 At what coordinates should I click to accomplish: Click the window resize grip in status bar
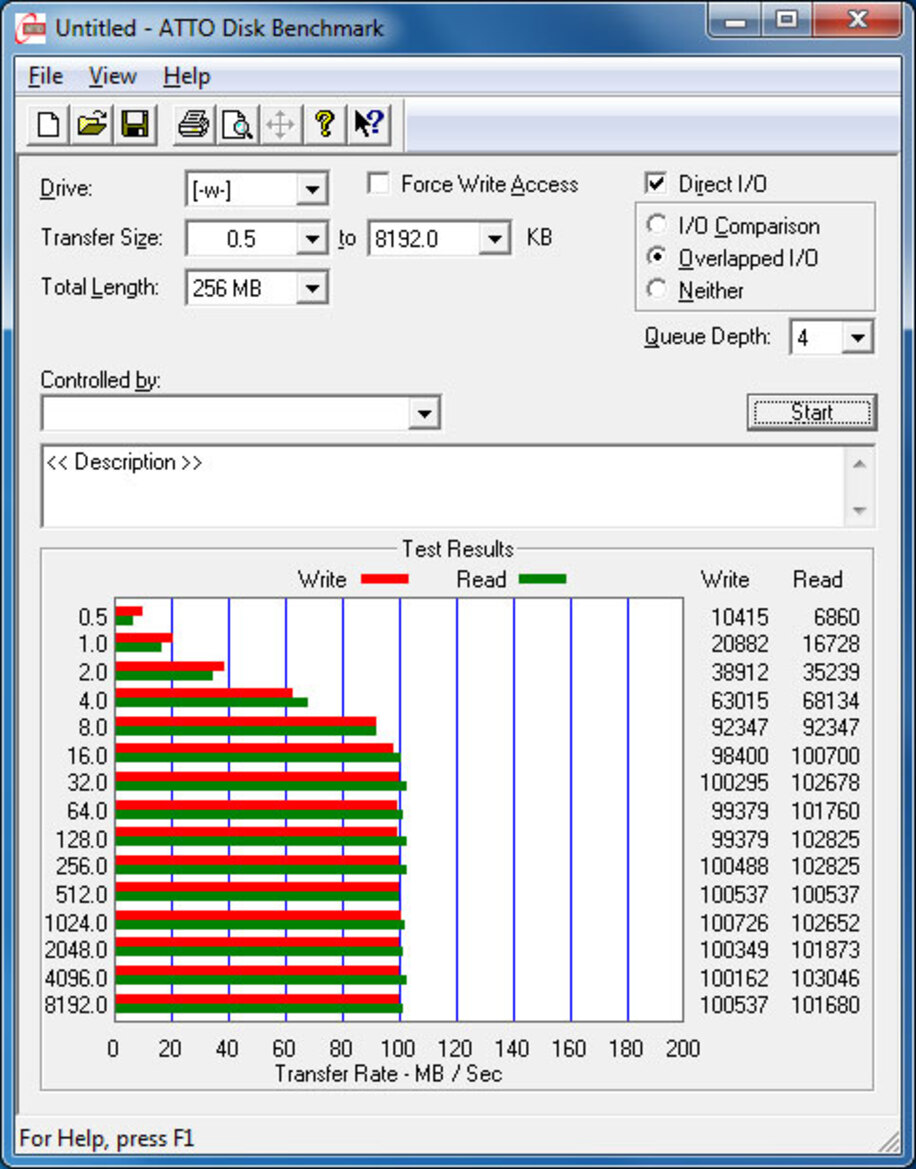[888, 1141]
